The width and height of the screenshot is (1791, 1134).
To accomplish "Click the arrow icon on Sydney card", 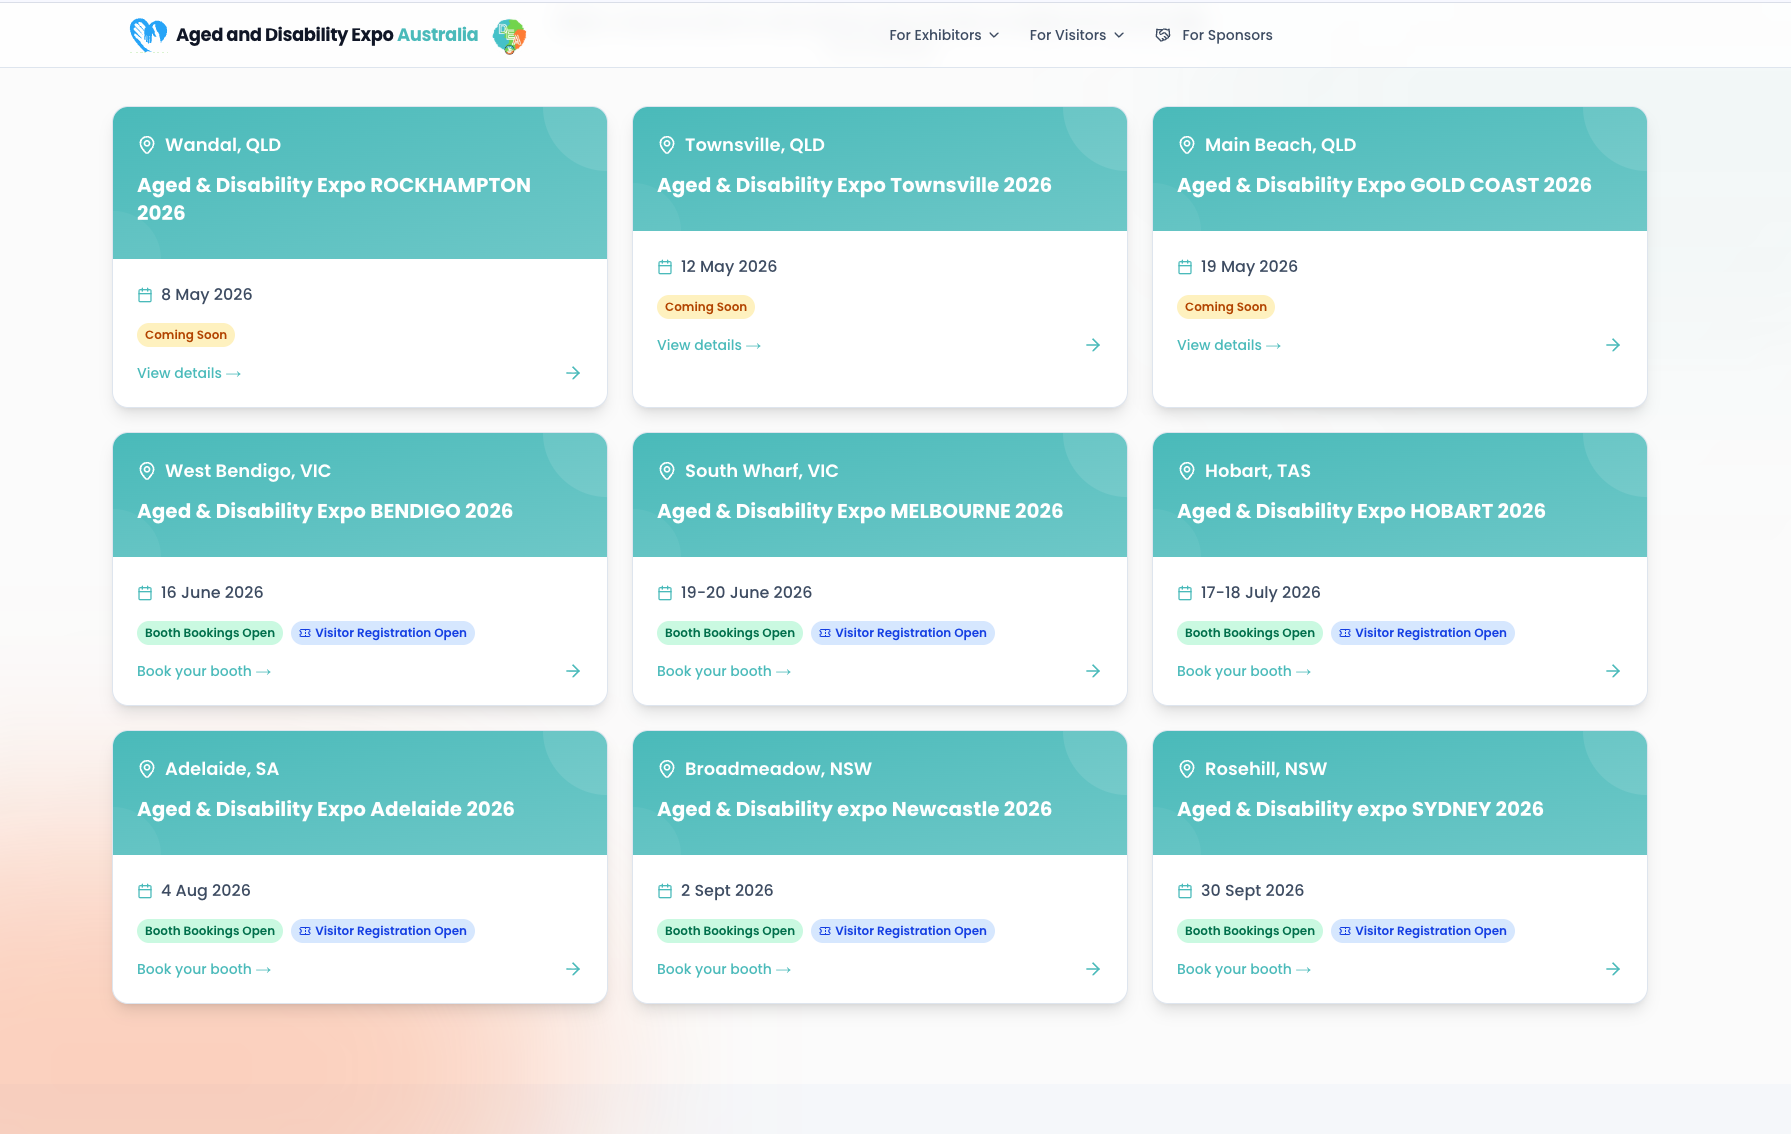I will click(1613, 969).
